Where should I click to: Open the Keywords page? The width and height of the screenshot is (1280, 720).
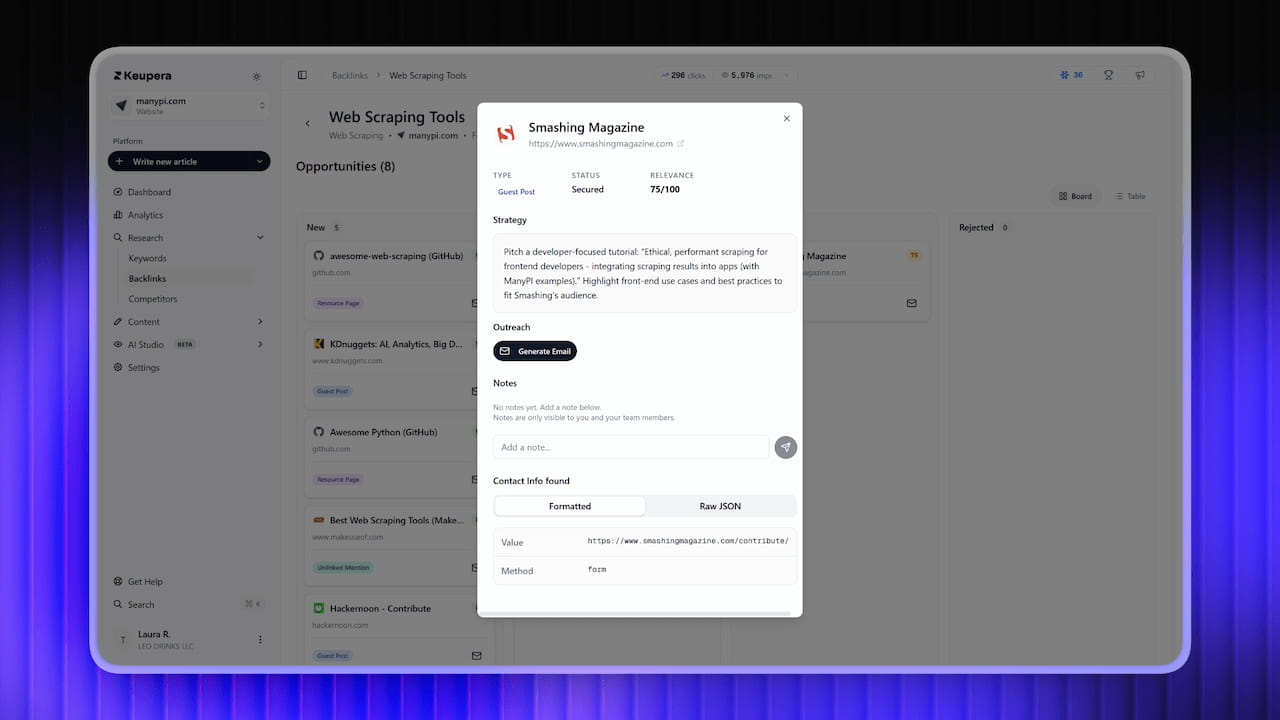(147, 258)
